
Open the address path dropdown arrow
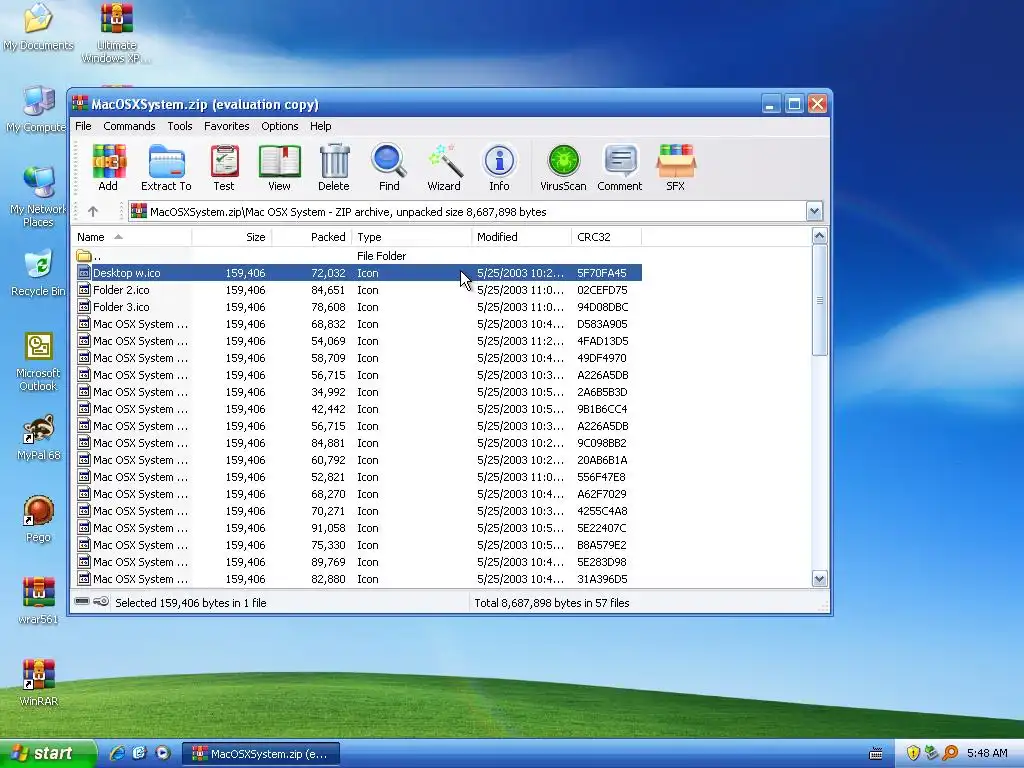(814, 212)
